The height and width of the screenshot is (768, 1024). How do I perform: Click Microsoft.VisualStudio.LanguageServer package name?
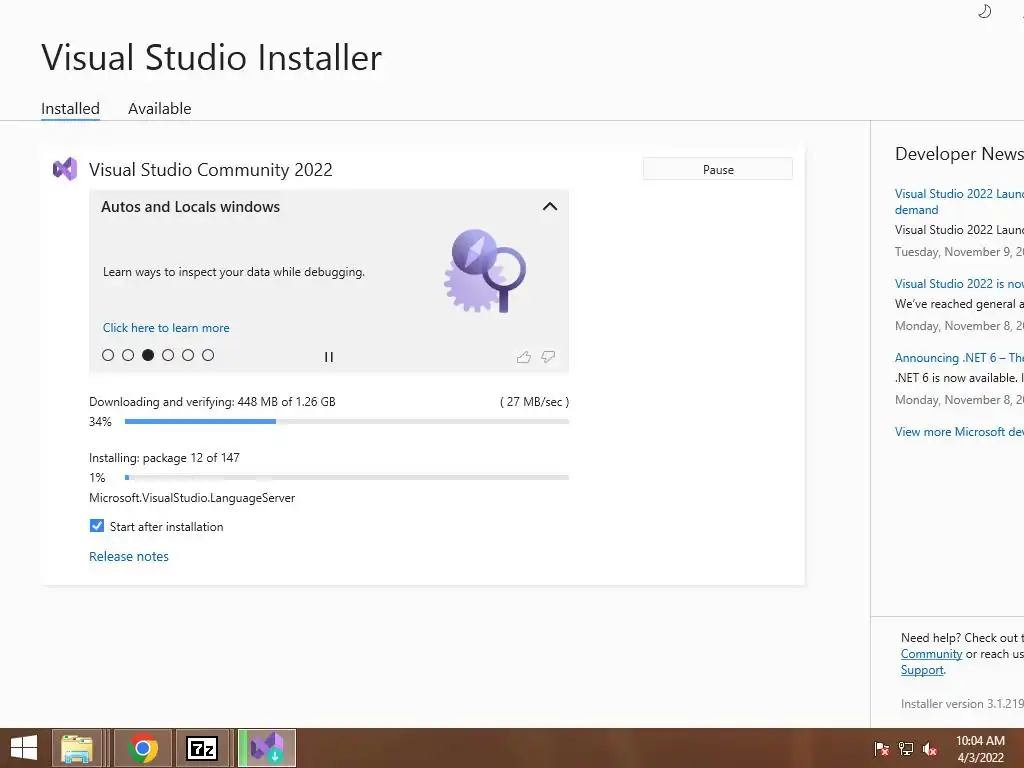tap(192, 498)
